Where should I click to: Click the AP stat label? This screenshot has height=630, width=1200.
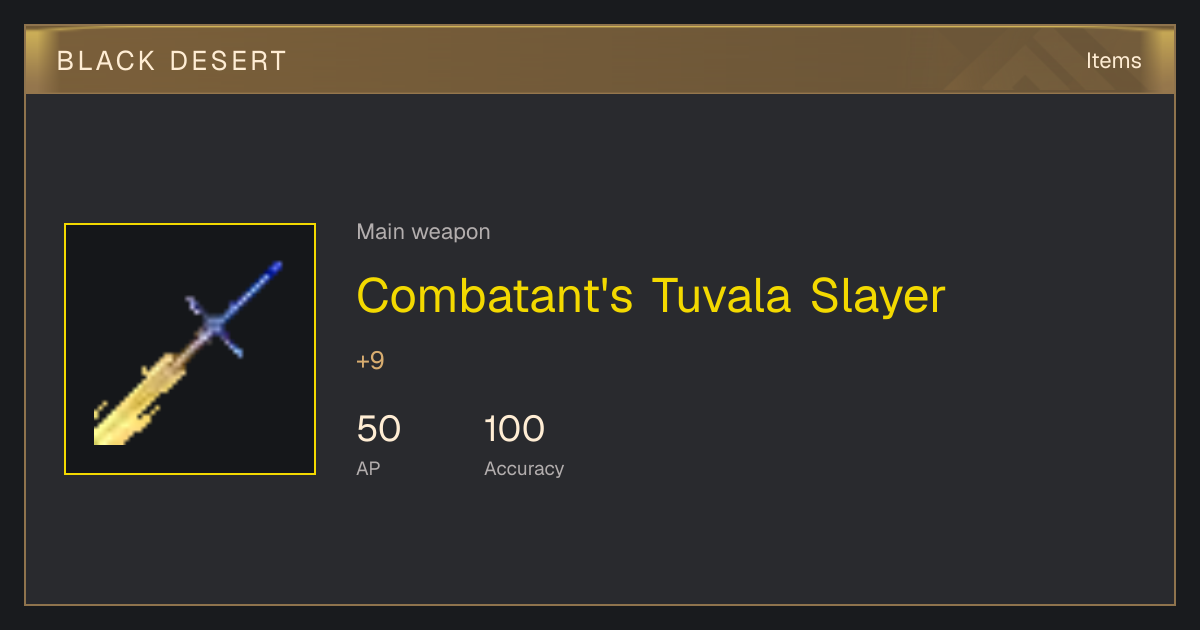coord(368,468)
